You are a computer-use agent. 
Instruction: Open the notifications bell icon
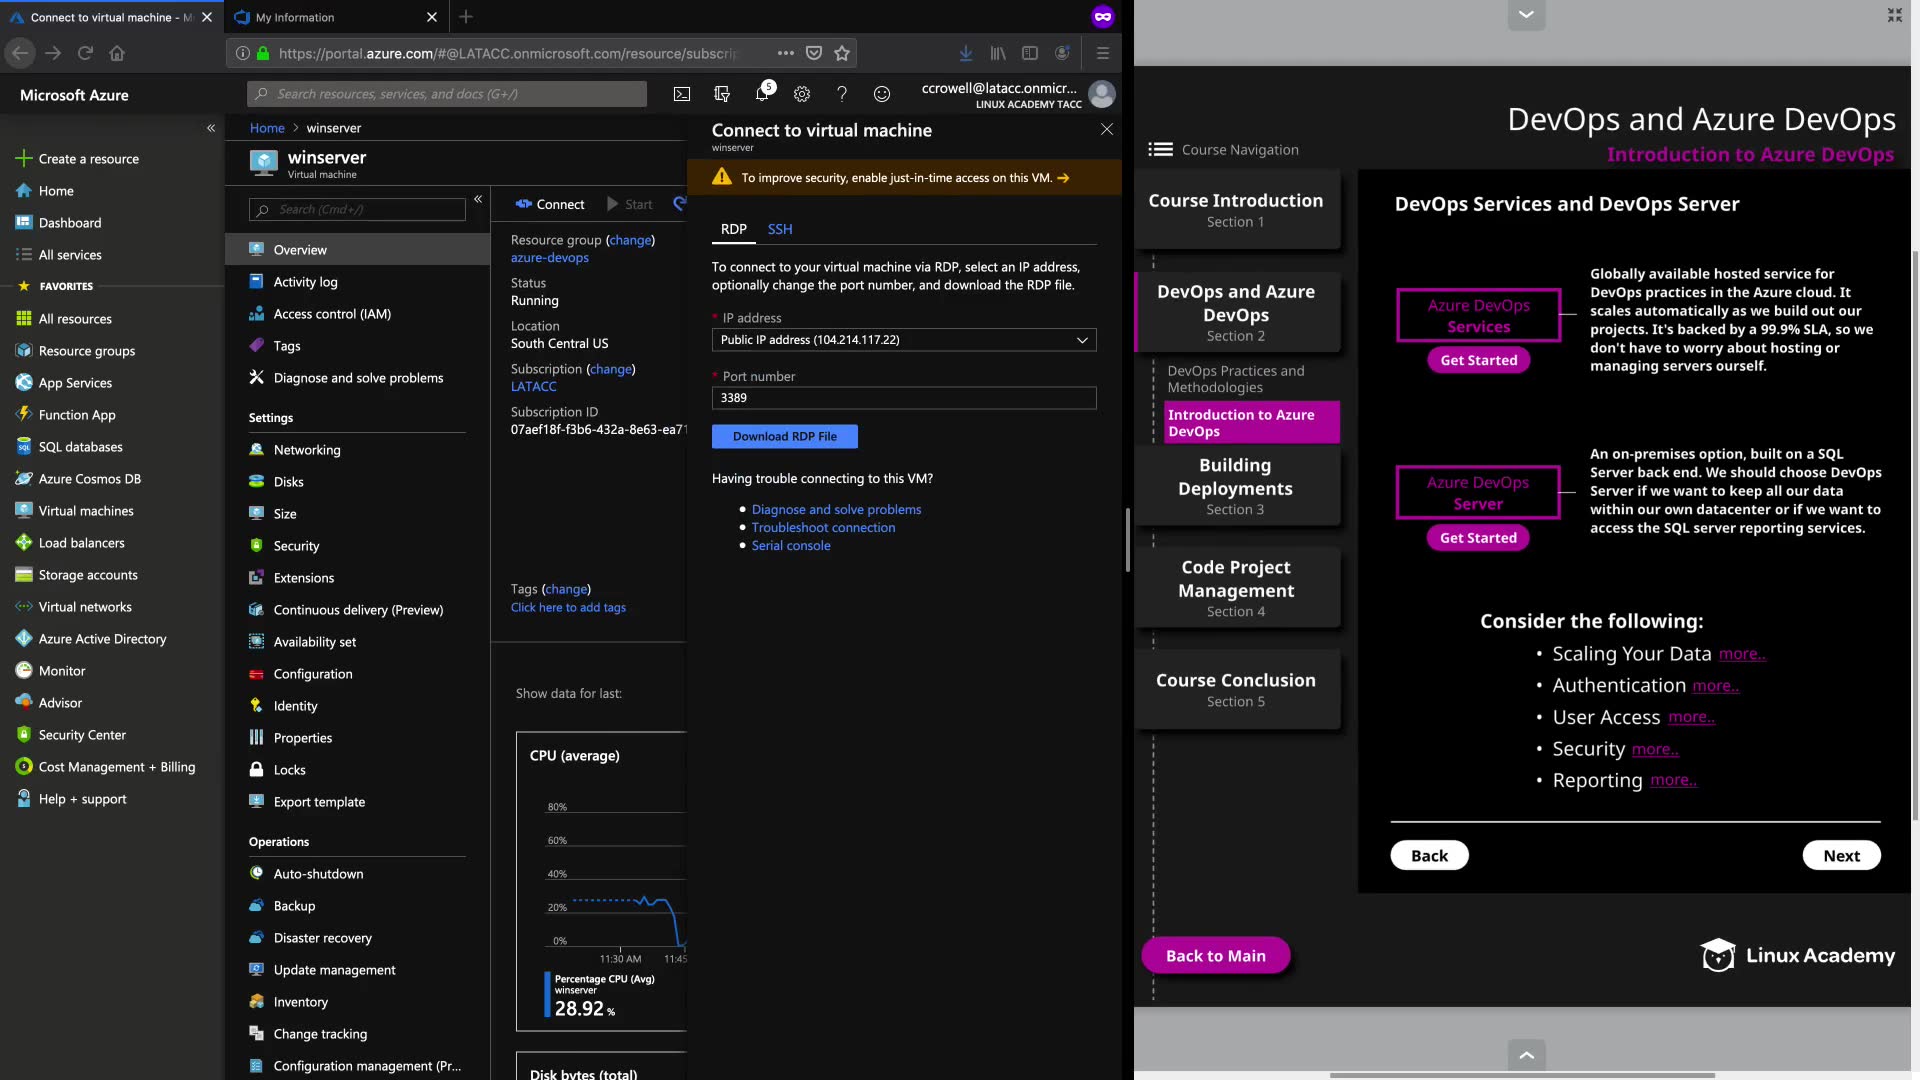tap(762, 94)
